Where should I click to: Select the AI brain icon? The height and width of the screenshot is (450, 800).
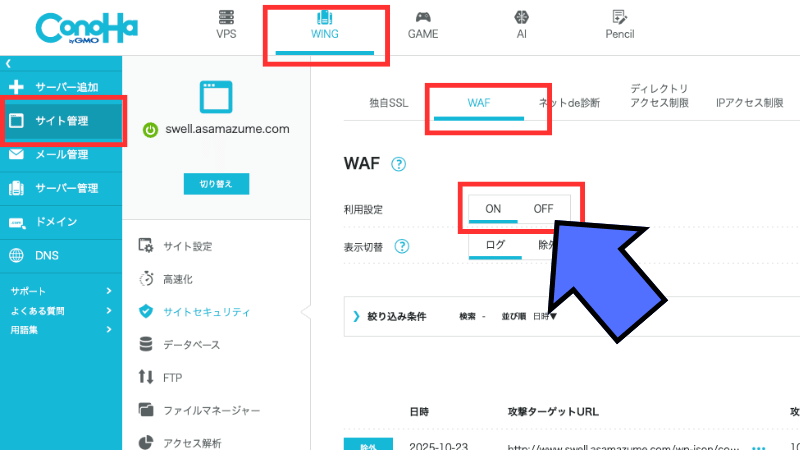521,18
